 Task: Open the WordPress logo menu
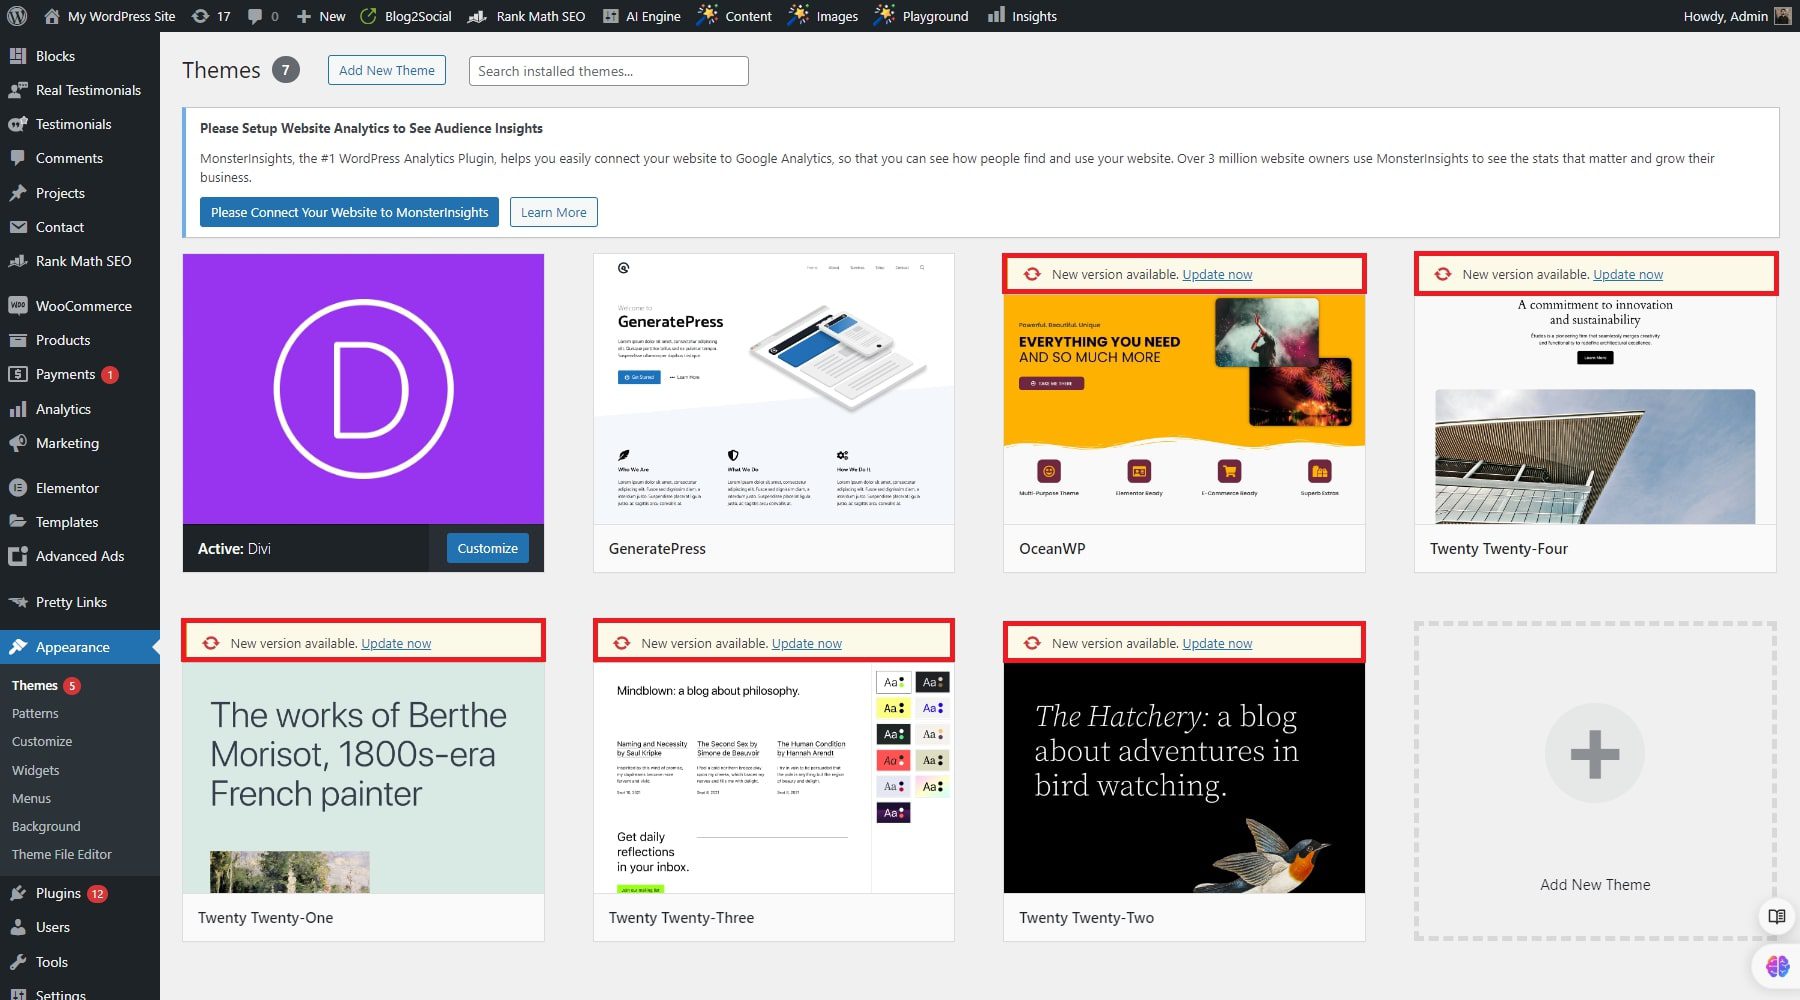tap(18, 15)
